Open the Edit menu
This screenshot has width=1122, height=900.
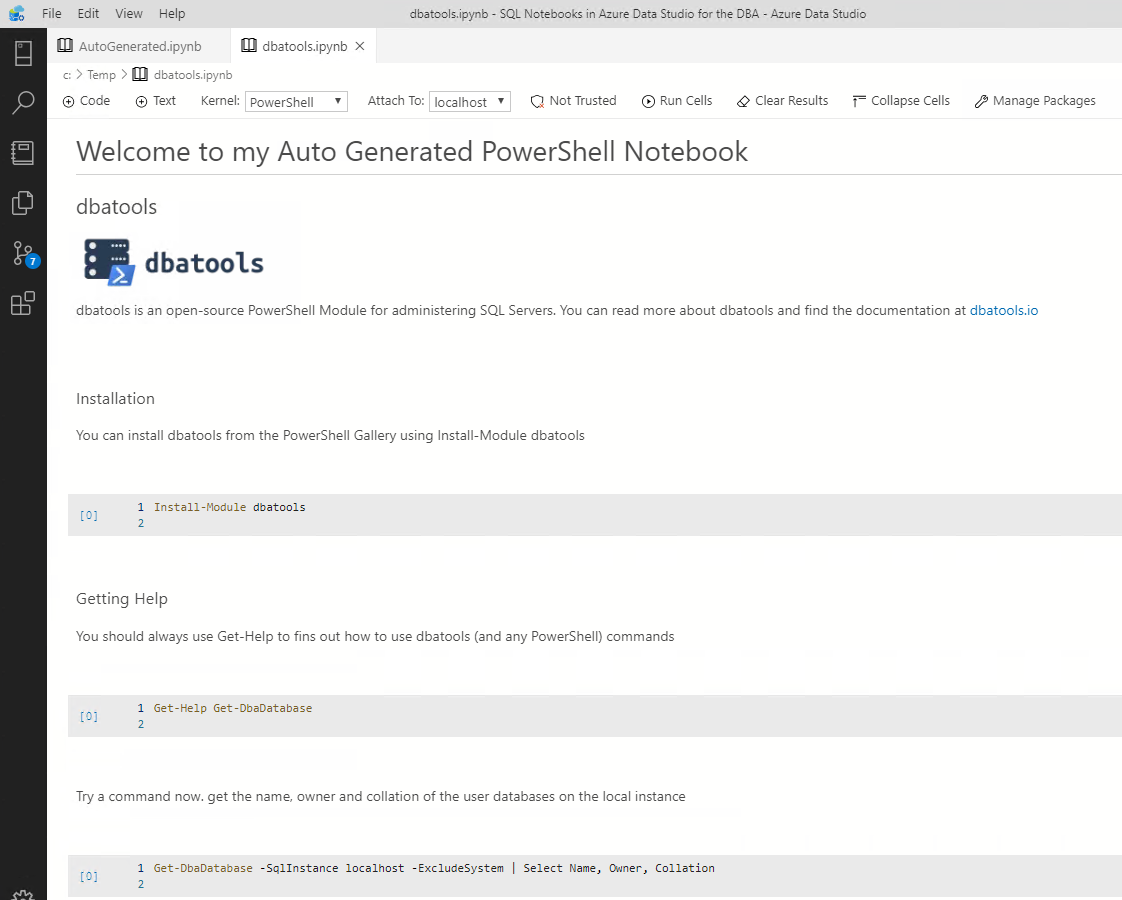point(88,14)
